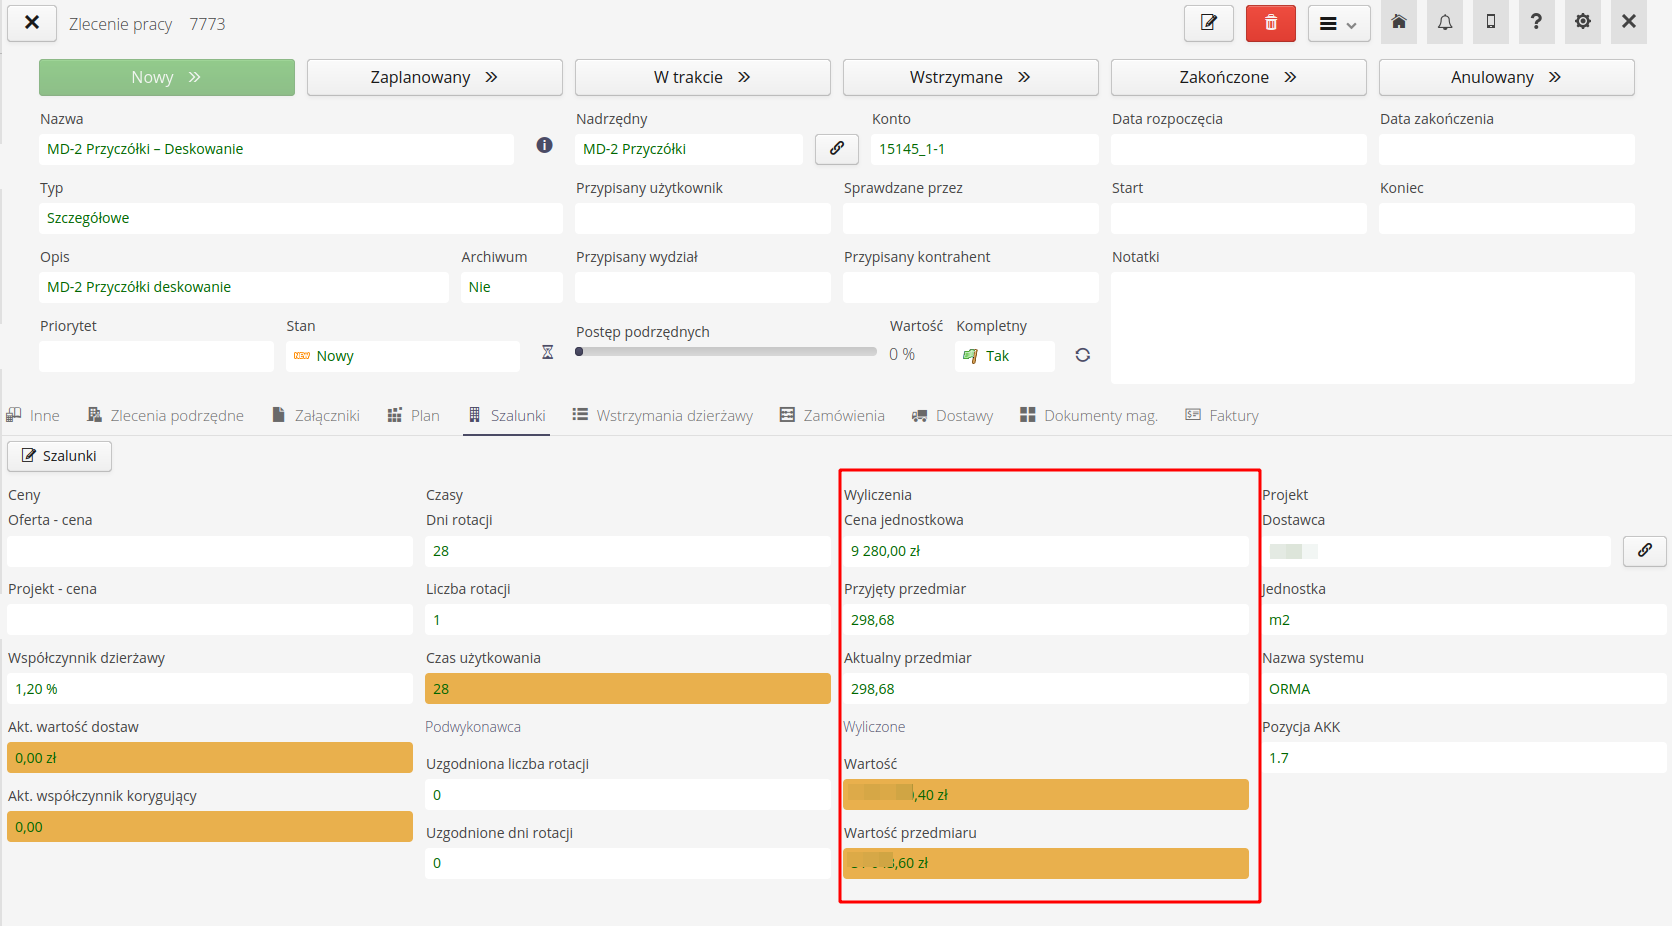Open the Stan field showing Nowy
Viewport: 1672px width, 926px height.
(x=402, y=356)
